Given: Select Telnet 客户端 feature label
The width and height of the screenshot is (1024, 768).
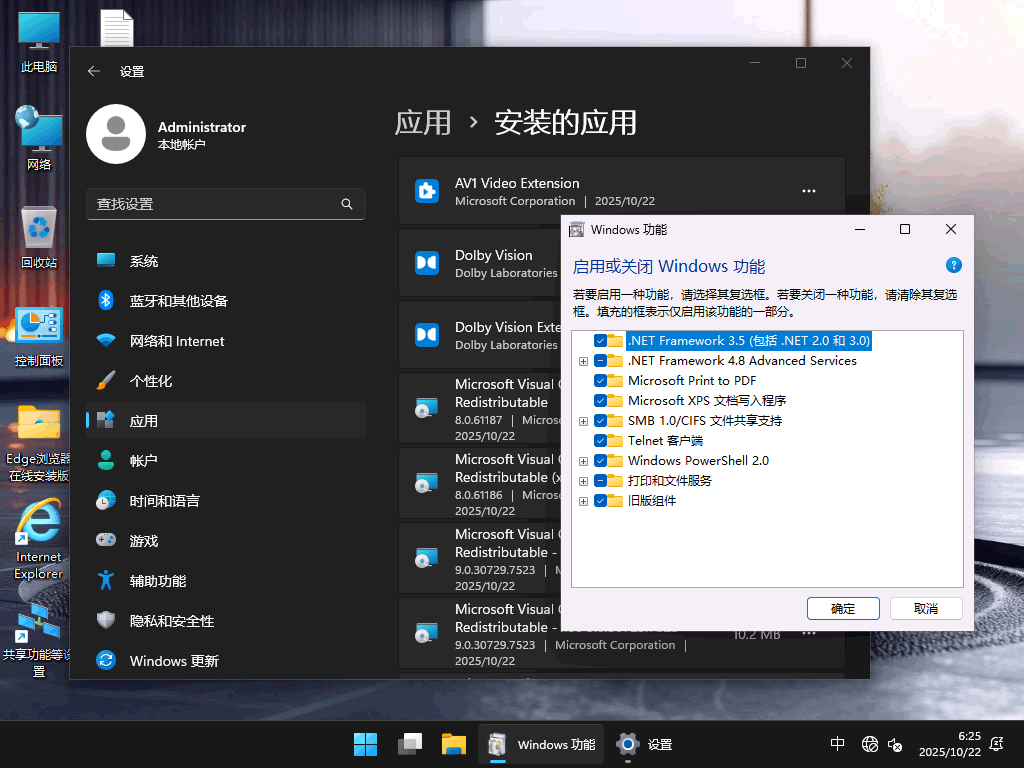Looking at the screenshot, I should [665, 441].
